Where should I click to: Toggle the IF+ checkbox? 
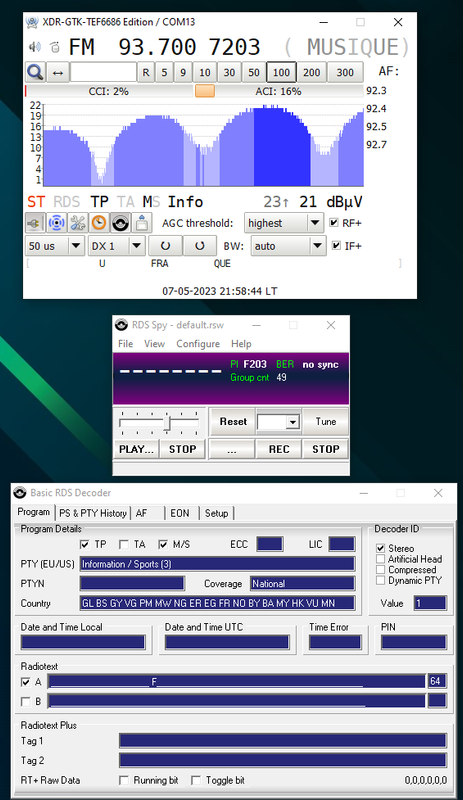pos(336,245)
